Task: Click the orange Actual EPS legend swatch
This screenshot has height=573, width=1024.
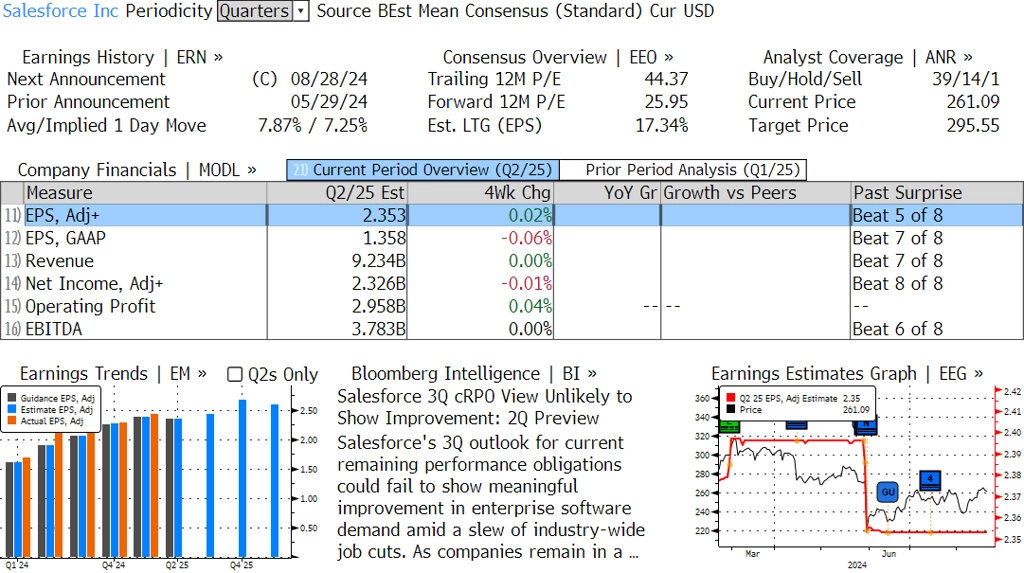Action: pos(12,421)
